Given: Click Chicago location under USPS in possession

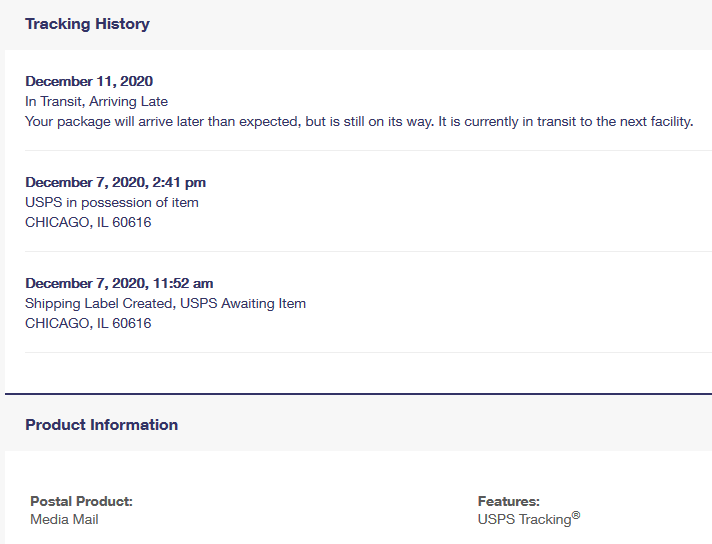Looking at the screenshot, I should coord(88,222).
